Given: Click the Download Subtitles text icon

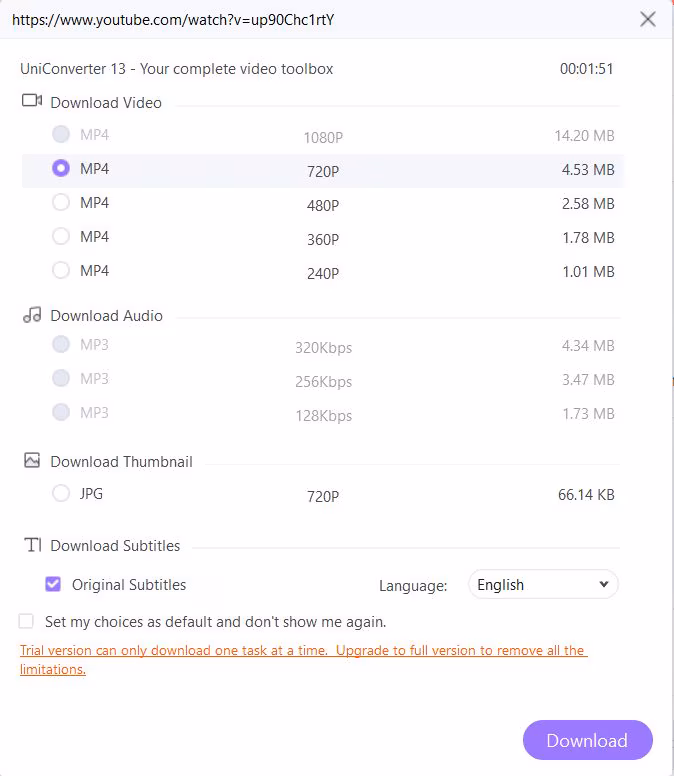Looking at the screenshot, I should [33, 545].
